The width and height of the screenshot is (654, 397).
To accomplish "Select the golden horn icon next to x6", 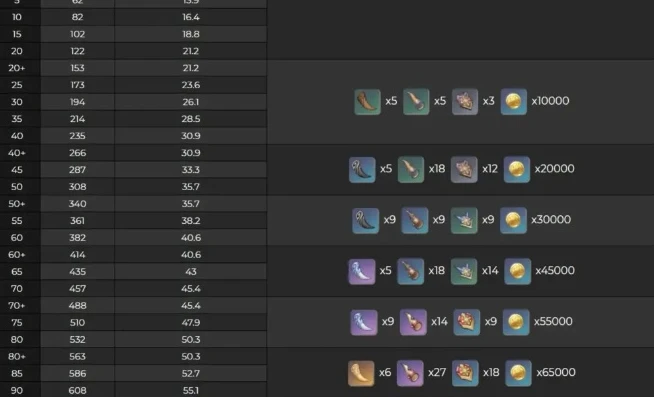I will click(361, 373).
